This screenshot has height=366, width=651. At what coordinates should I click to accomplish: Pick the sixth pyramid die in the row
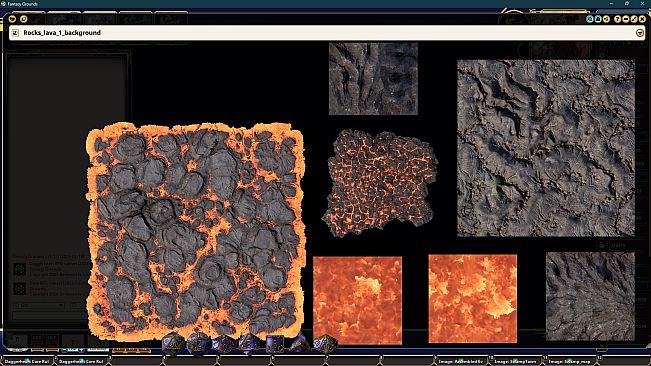[x=300, y=344]
